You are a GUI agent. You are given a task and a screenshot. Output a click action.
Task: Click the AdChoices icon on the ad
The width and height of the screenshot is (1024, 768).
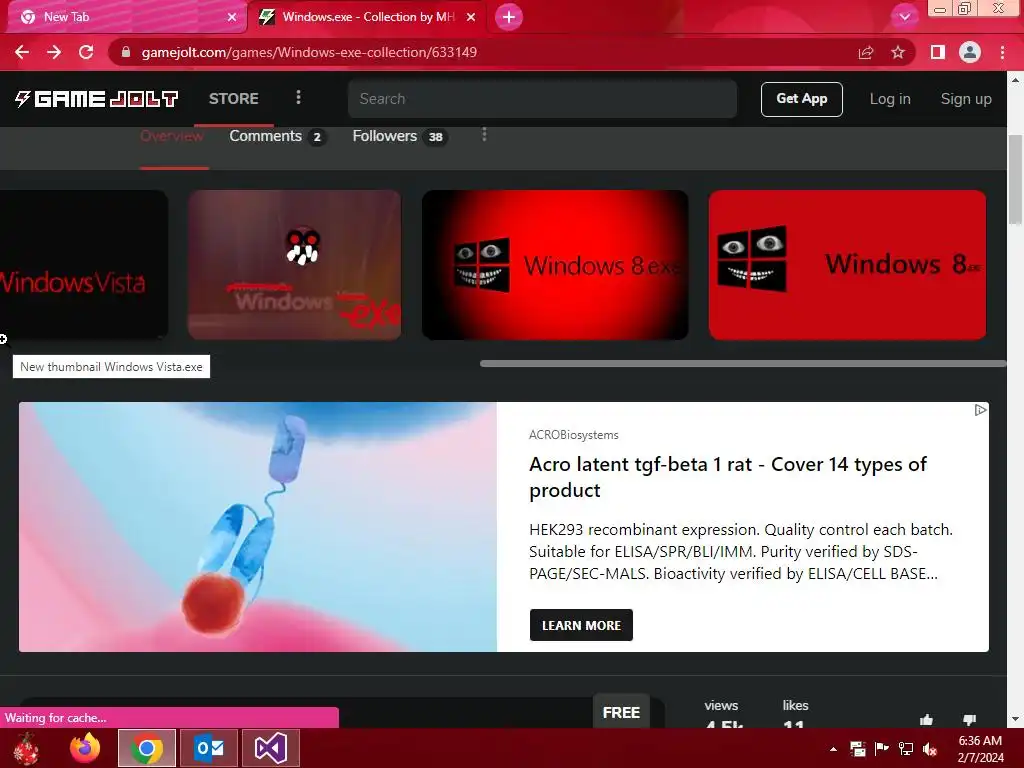[980, 409]
